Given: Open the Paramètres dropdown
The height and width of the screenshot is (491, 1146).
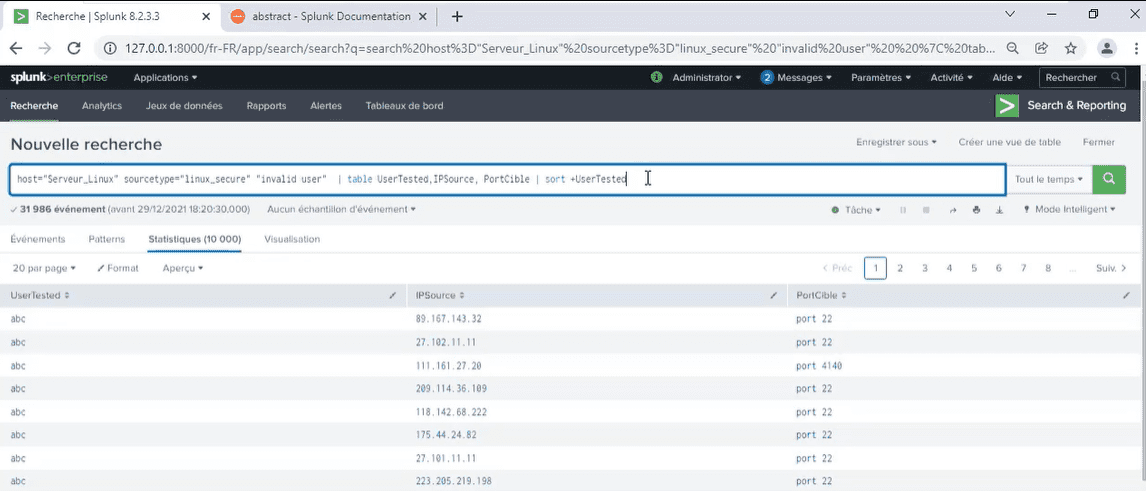Looking at the screenshot, I should 881,77.
